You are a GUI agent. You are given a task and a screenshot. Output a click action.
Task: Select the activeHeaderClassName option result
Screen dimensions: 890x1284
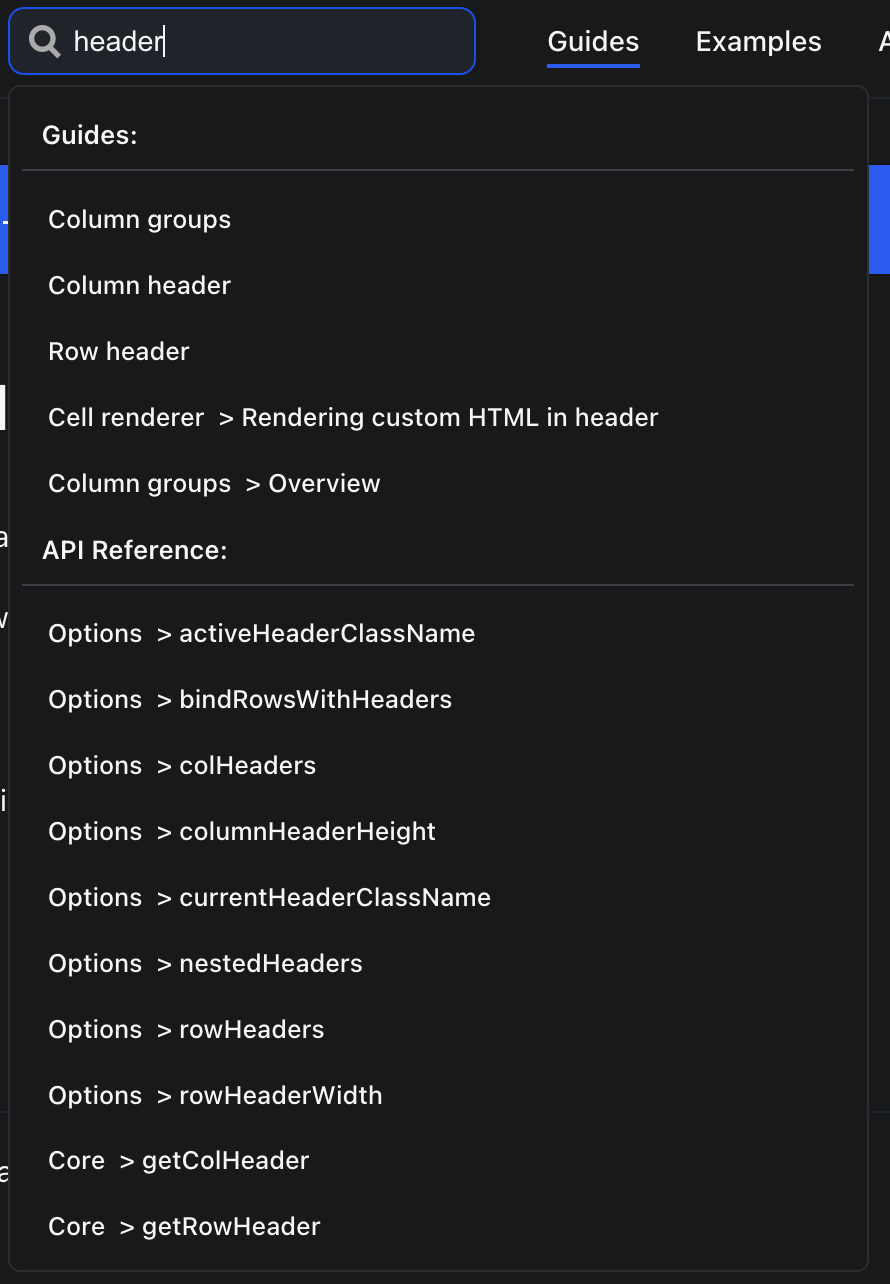(x=261, y=633)
